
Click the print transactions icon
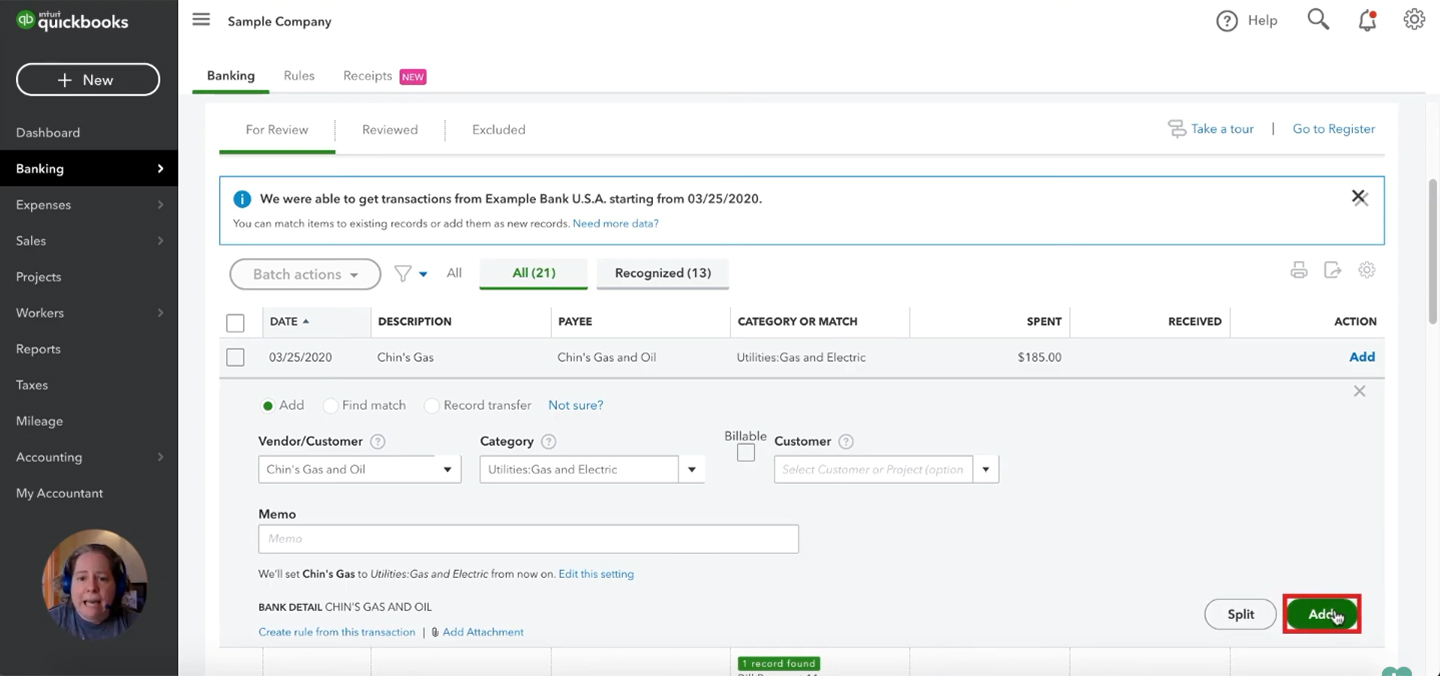(1299, 270)
